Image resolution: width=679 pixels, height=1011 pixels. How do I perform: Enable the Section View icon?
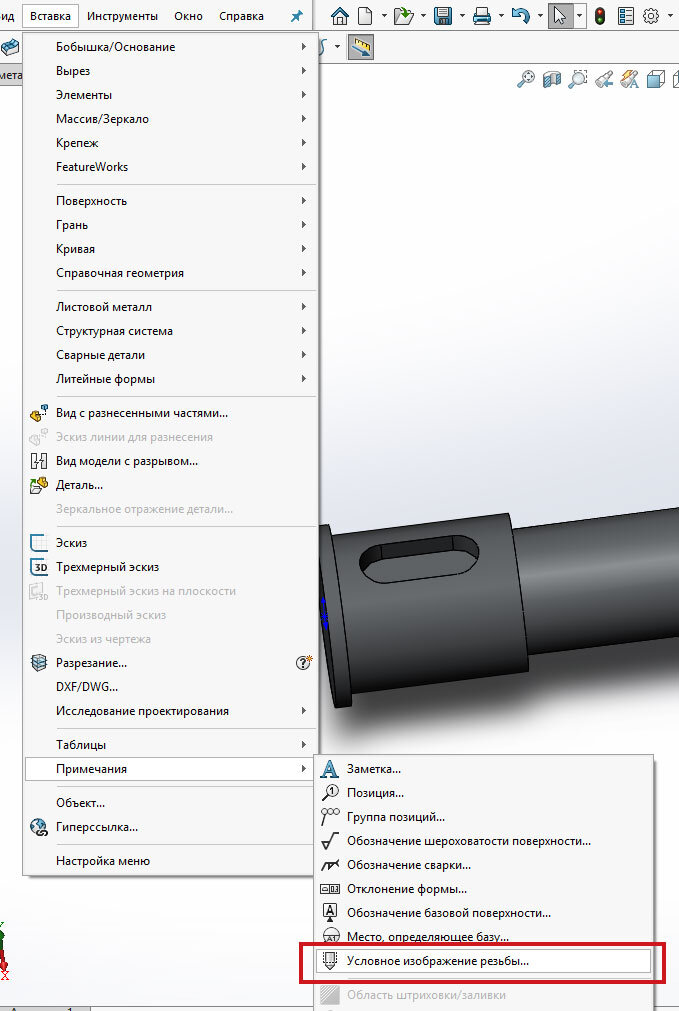[552, 79]
